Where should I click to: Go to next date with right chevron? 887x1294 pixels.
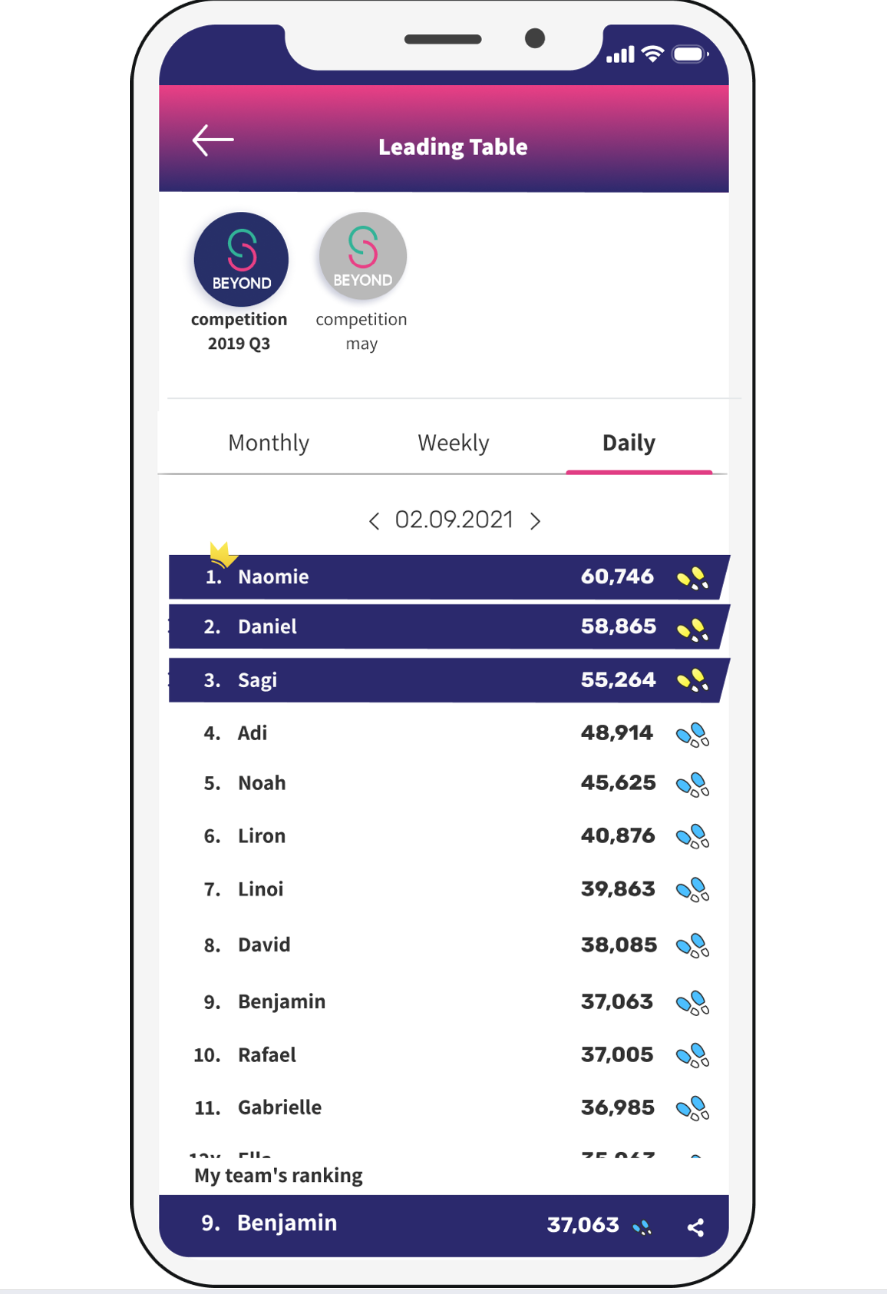(535, 521)
